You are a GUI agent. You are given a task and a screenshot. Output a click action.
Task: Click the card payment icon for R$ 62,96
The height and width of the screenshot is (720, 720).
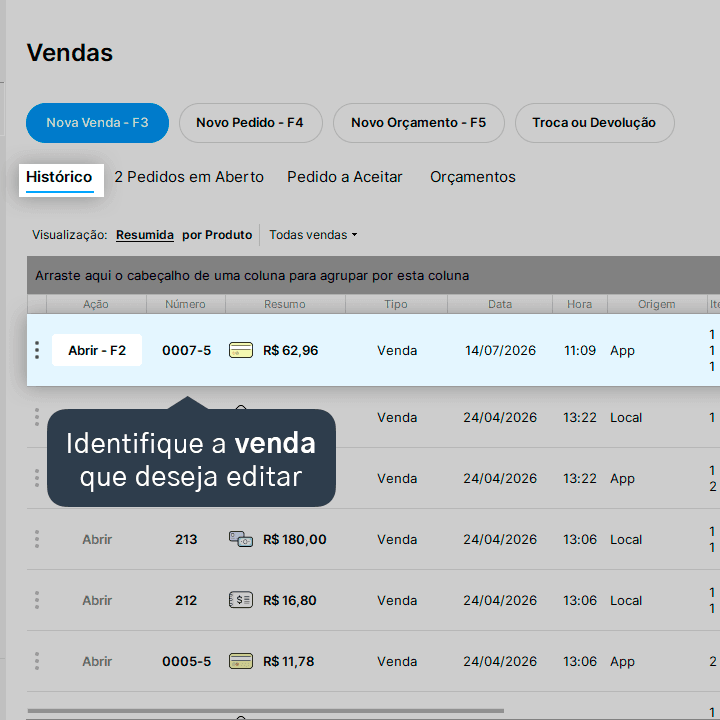pos(241,350)
